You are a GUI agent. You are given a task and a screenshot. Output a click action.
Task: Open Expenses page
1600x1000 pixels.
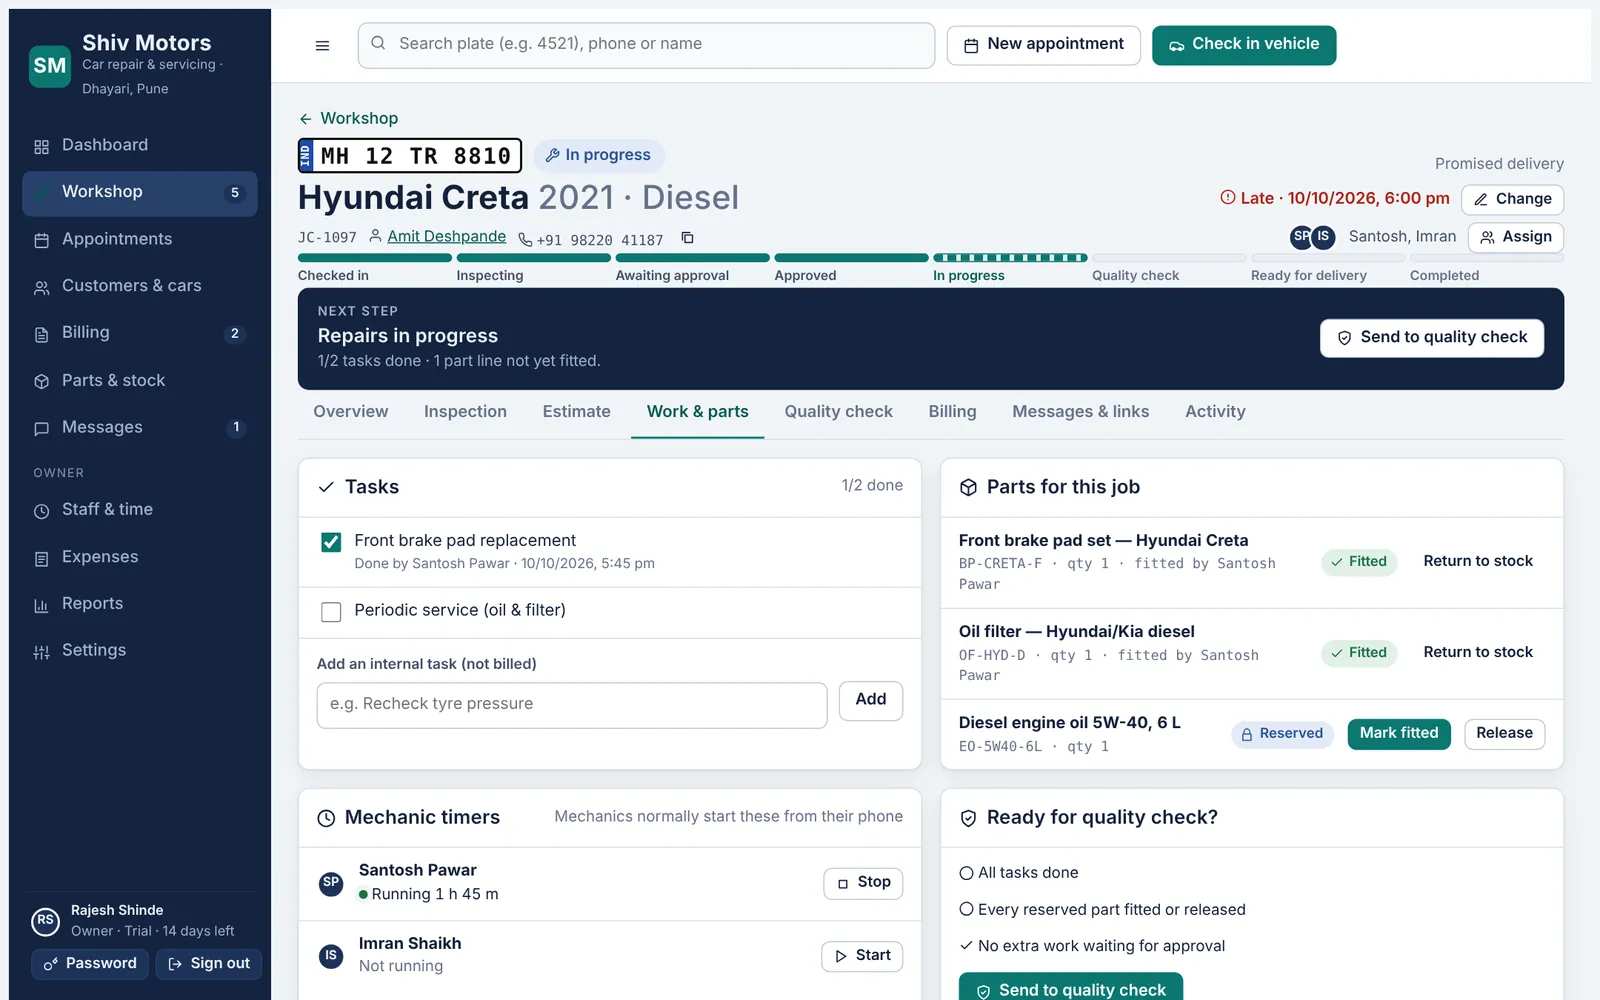pyautogui.click(x=140, y=557)
